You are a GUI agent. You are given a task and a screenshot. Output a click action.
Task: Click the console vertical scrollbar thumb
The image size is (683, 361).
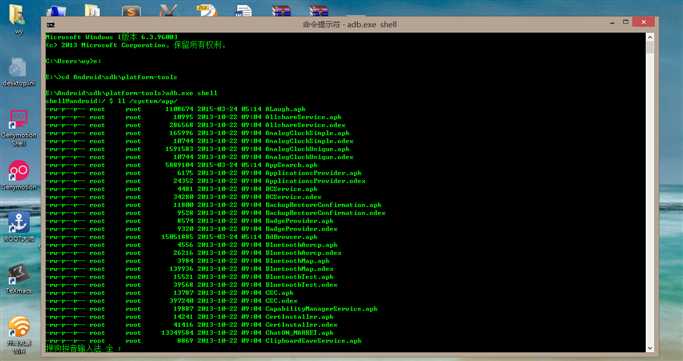(650, 47)
